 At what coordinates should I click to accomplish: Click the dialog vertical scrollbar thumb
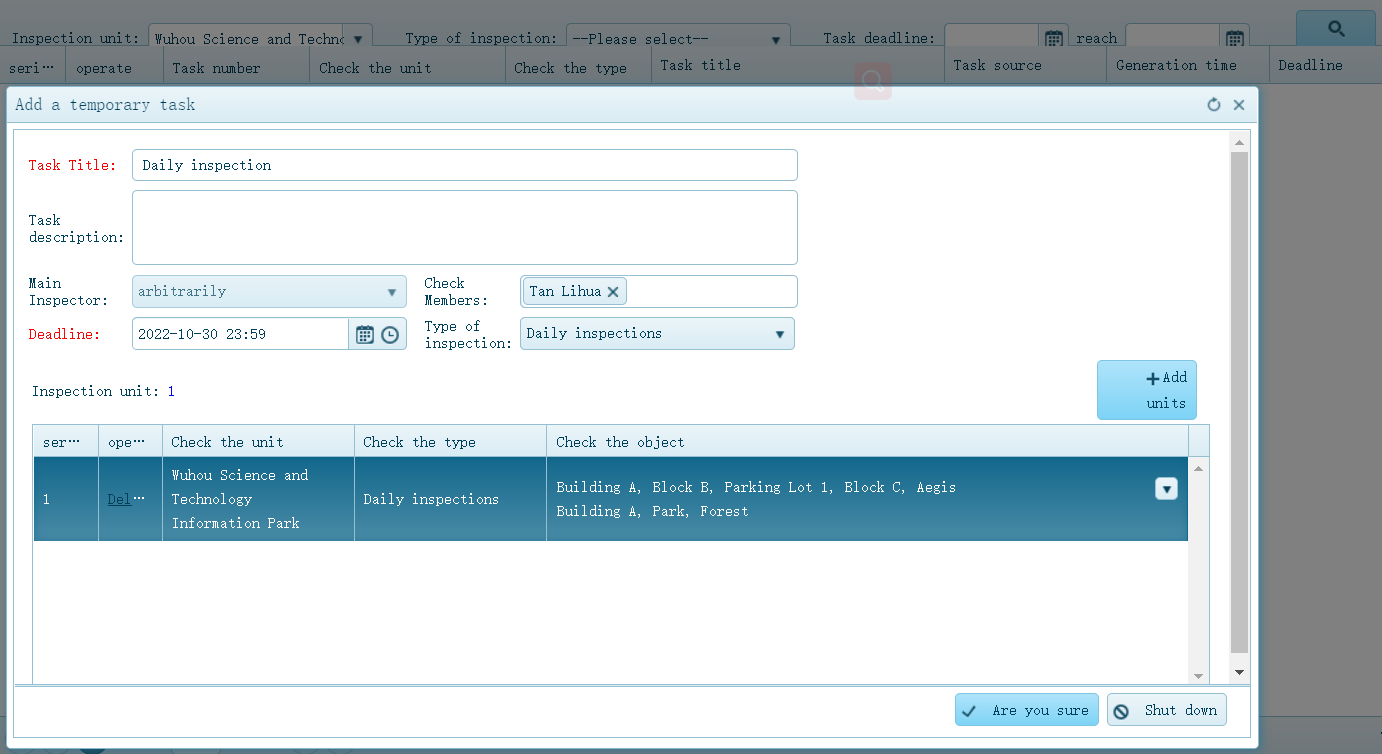pos(1239,403)
